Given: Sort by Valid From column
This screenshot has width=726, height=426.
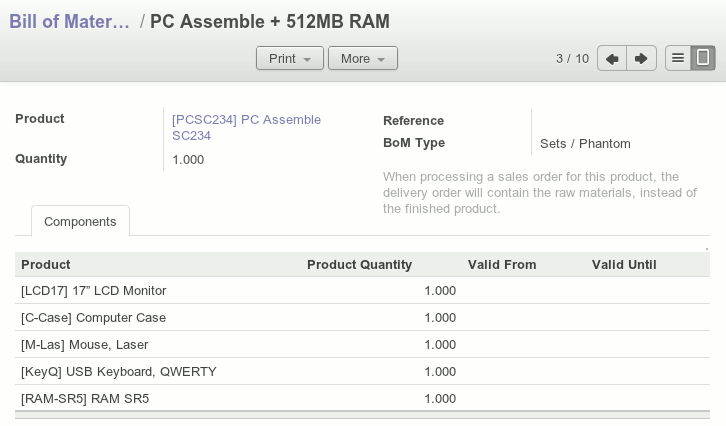Looking at the screenshot, I should pyautogui.click(x=502, y=265).
